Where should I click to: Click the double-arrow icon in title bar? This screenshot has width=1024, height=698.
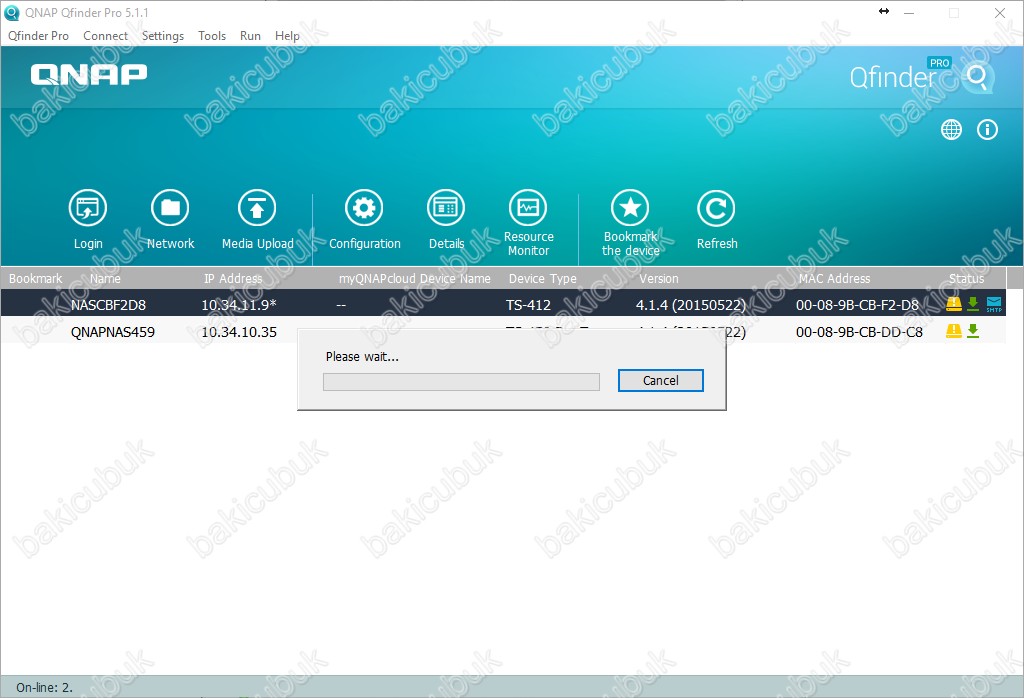point(884,11)
